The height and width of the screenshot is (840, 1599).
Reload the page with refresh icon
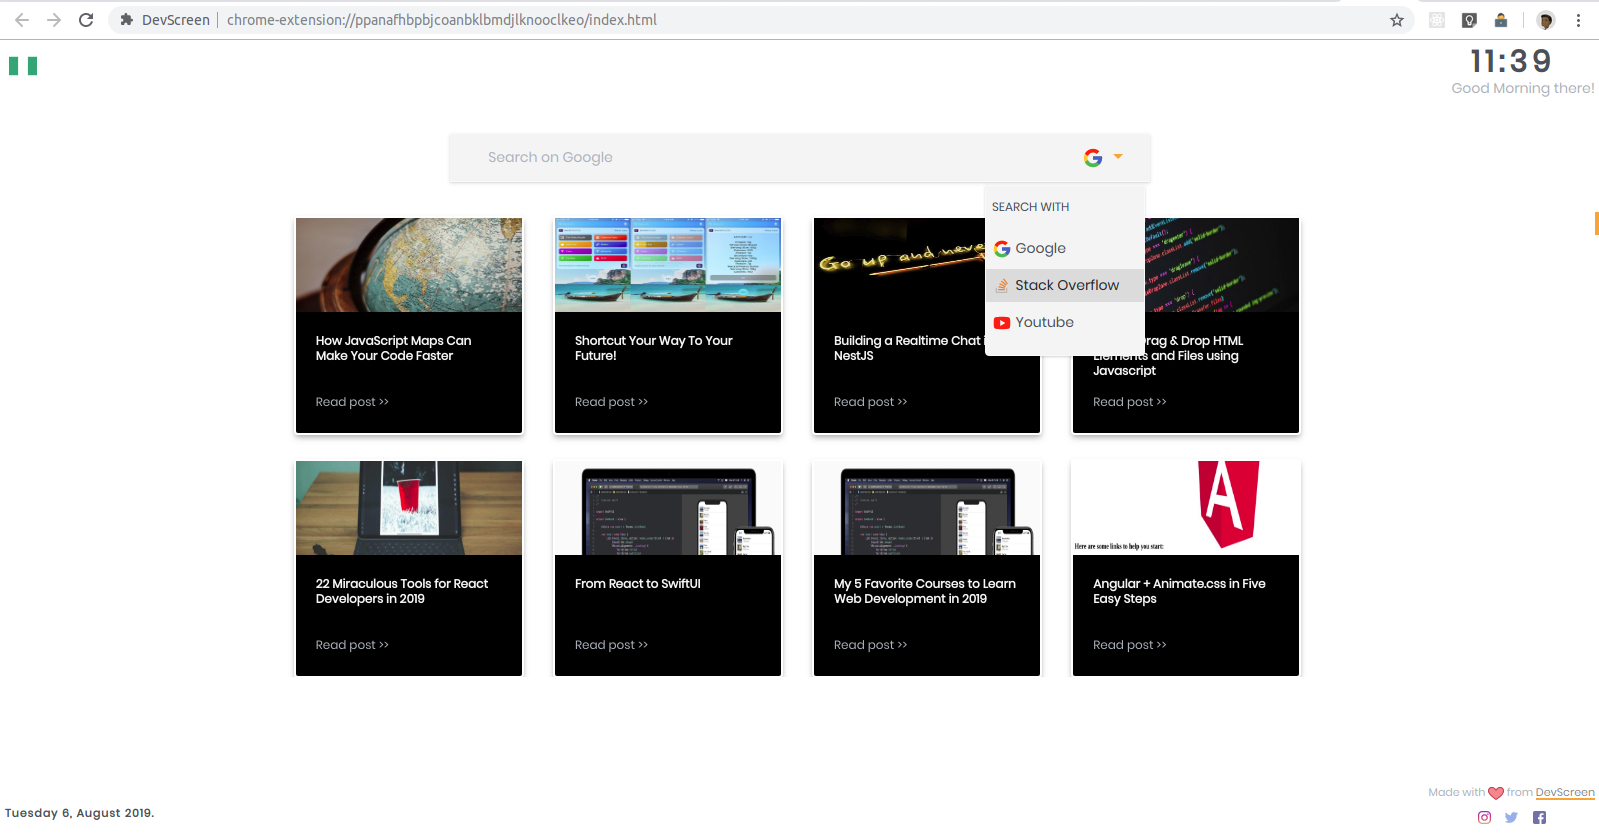86,20
